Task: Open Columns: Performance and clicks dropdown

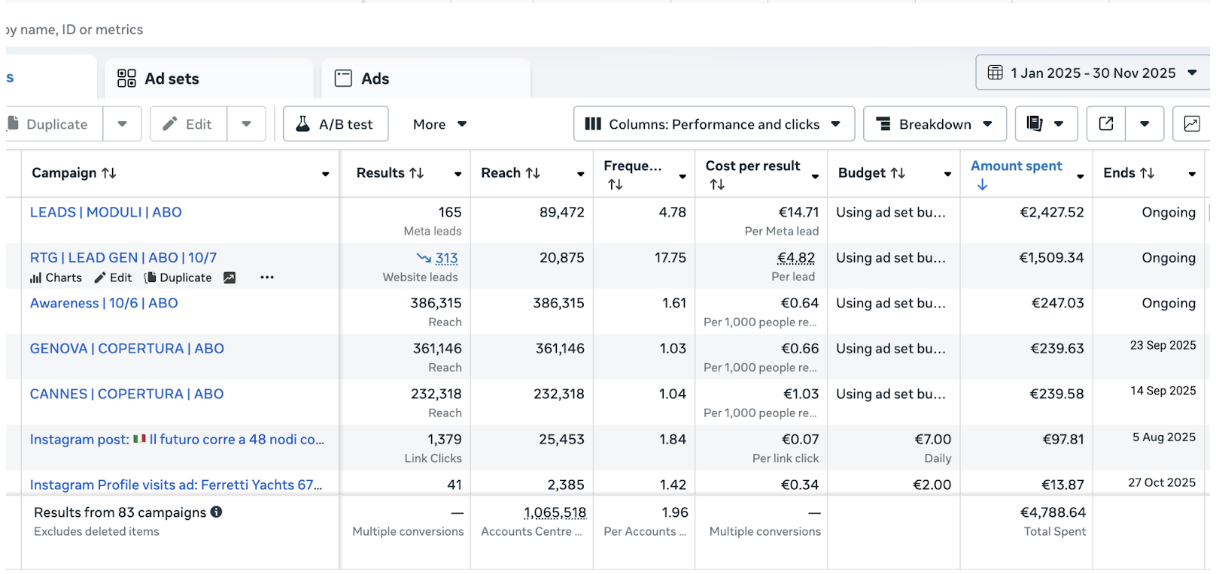Action: pos(714,124)
